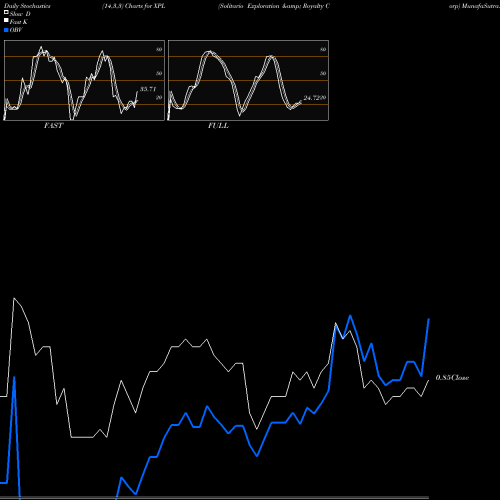Viewport: 500px width, 500px height.
Task: Click the 80 level label on FAST chart
Action: 159,49
